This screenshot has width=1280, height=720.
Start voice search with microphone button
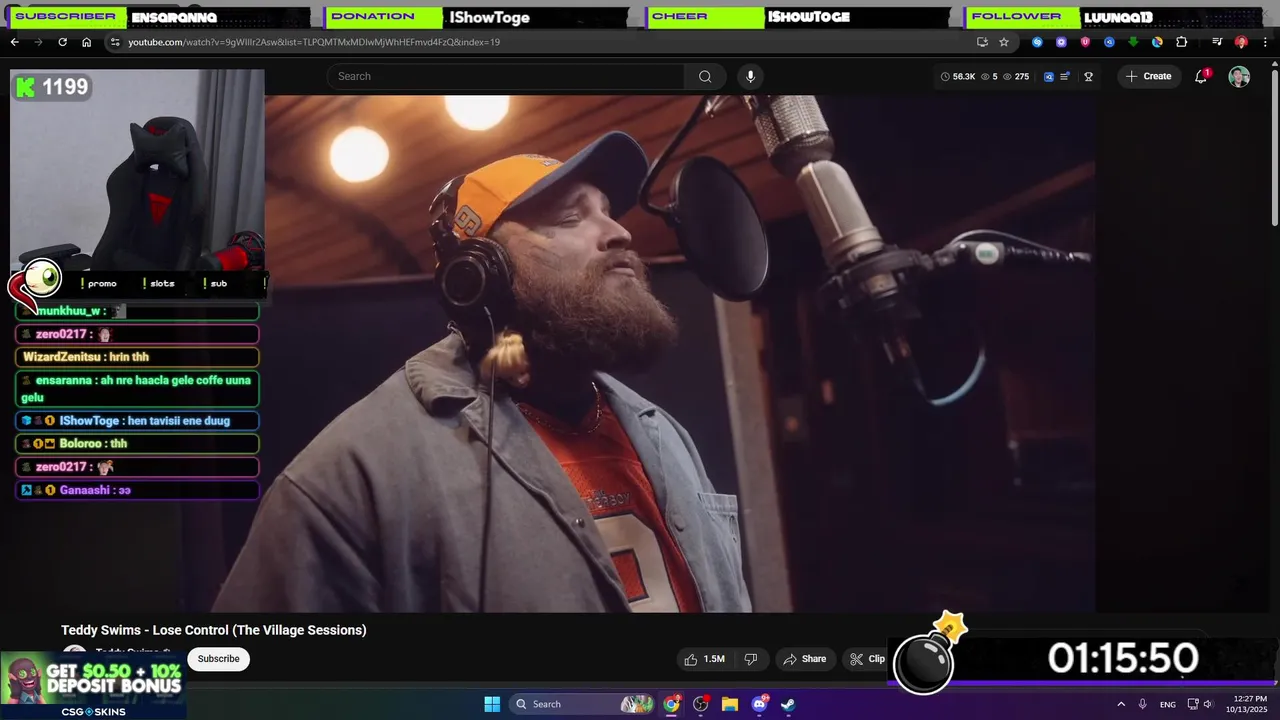[750, 76]
